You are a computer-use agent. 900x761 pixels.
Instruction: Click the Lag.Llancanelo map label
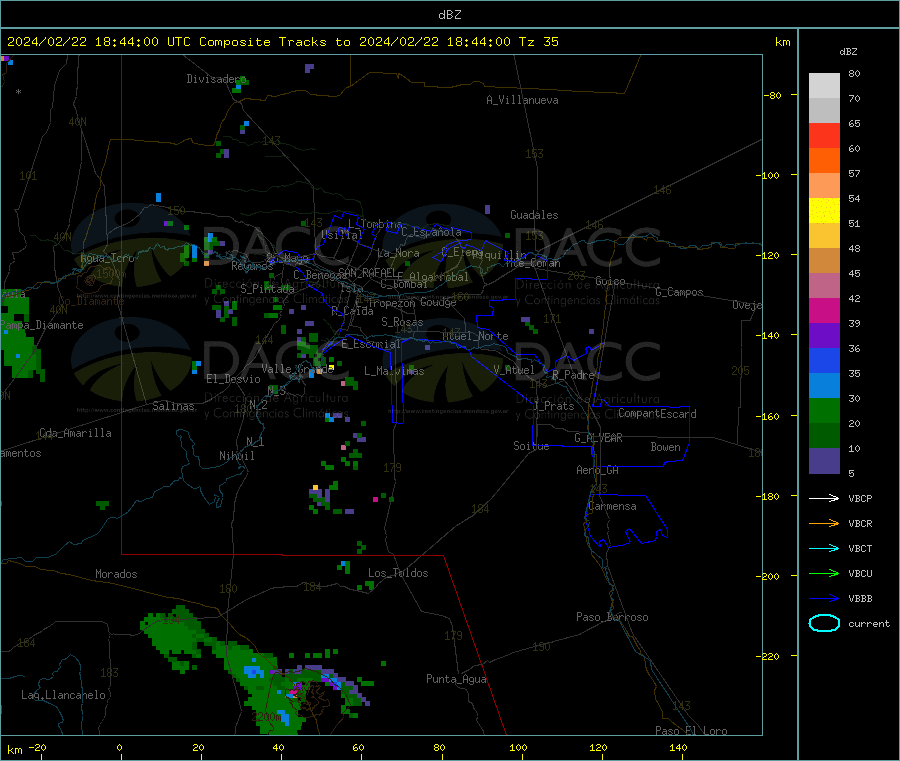[x=63, y=695]
